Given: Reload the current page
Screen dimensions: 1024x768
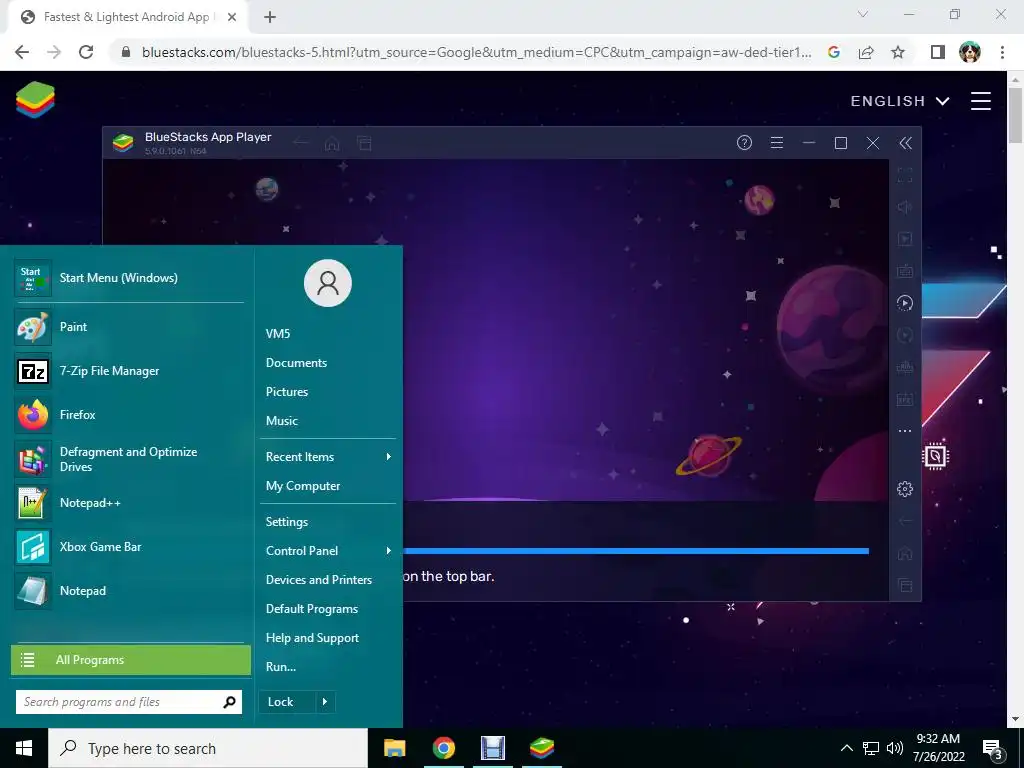Looking at the screenshot, I should click(86, 52).
